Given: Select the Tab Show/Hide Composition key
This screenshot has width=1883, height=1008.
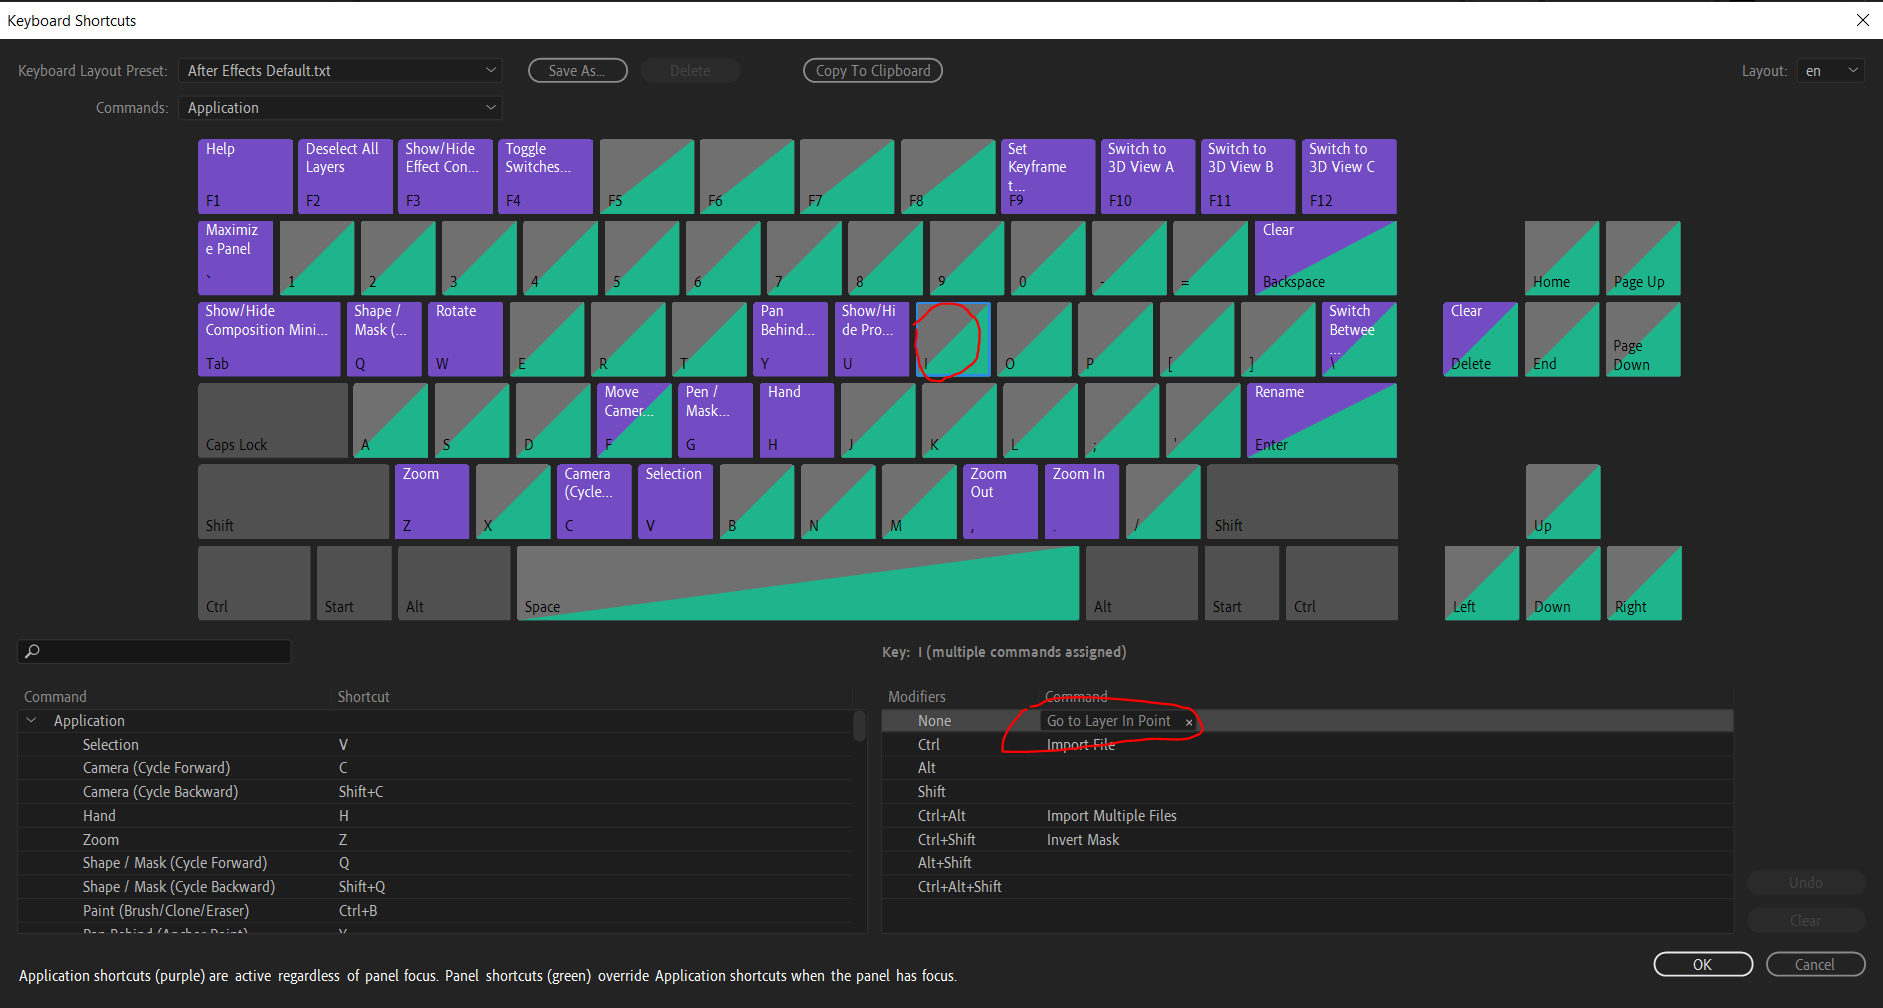Looking at the screenshot, I should point(269,339).
